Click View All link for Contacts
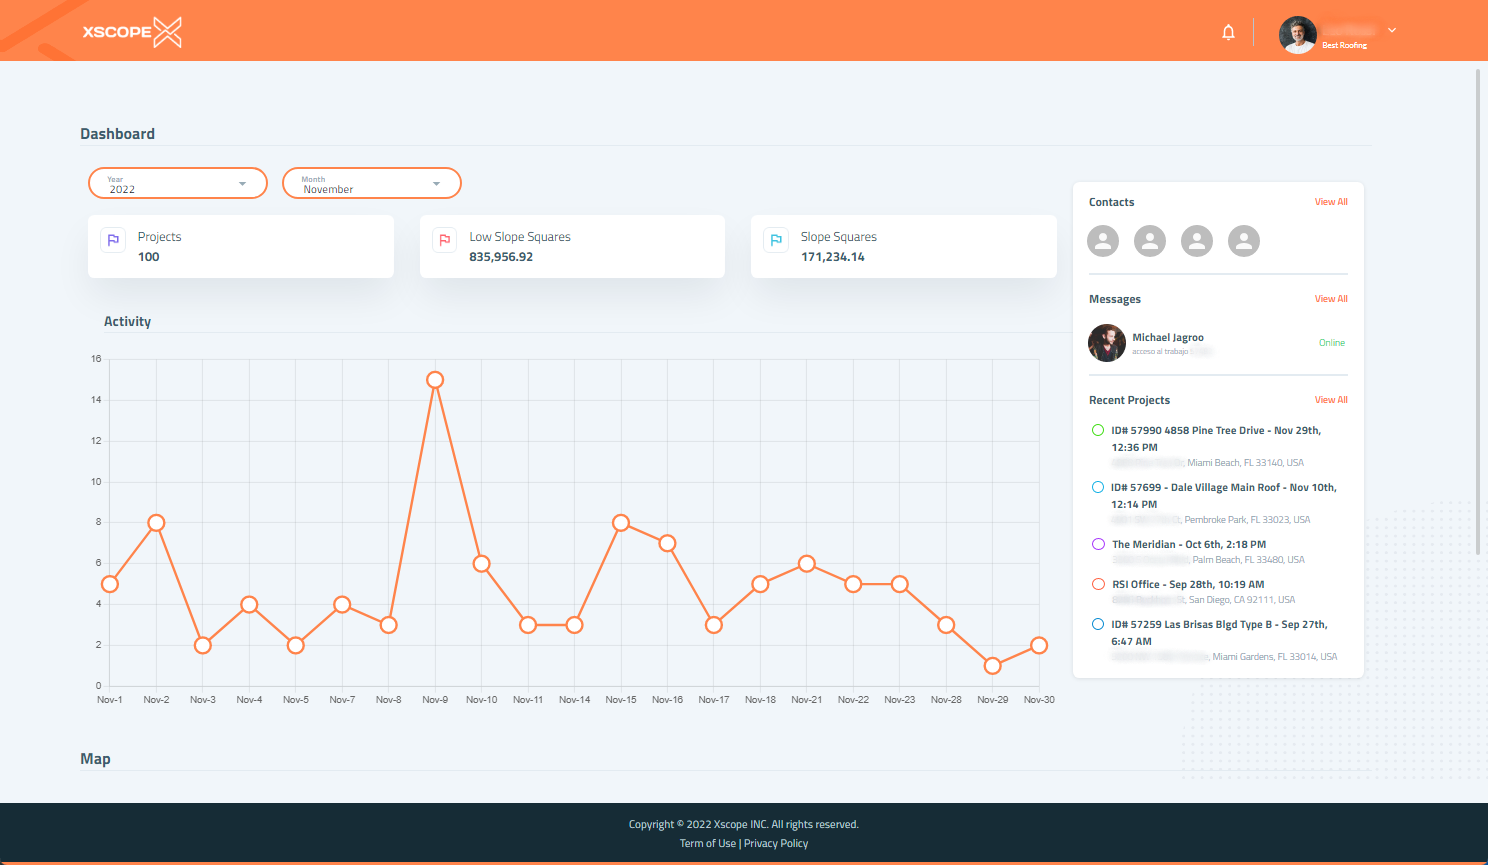The height and width of the screenshot is (865, 1488). coord(1331,202)
